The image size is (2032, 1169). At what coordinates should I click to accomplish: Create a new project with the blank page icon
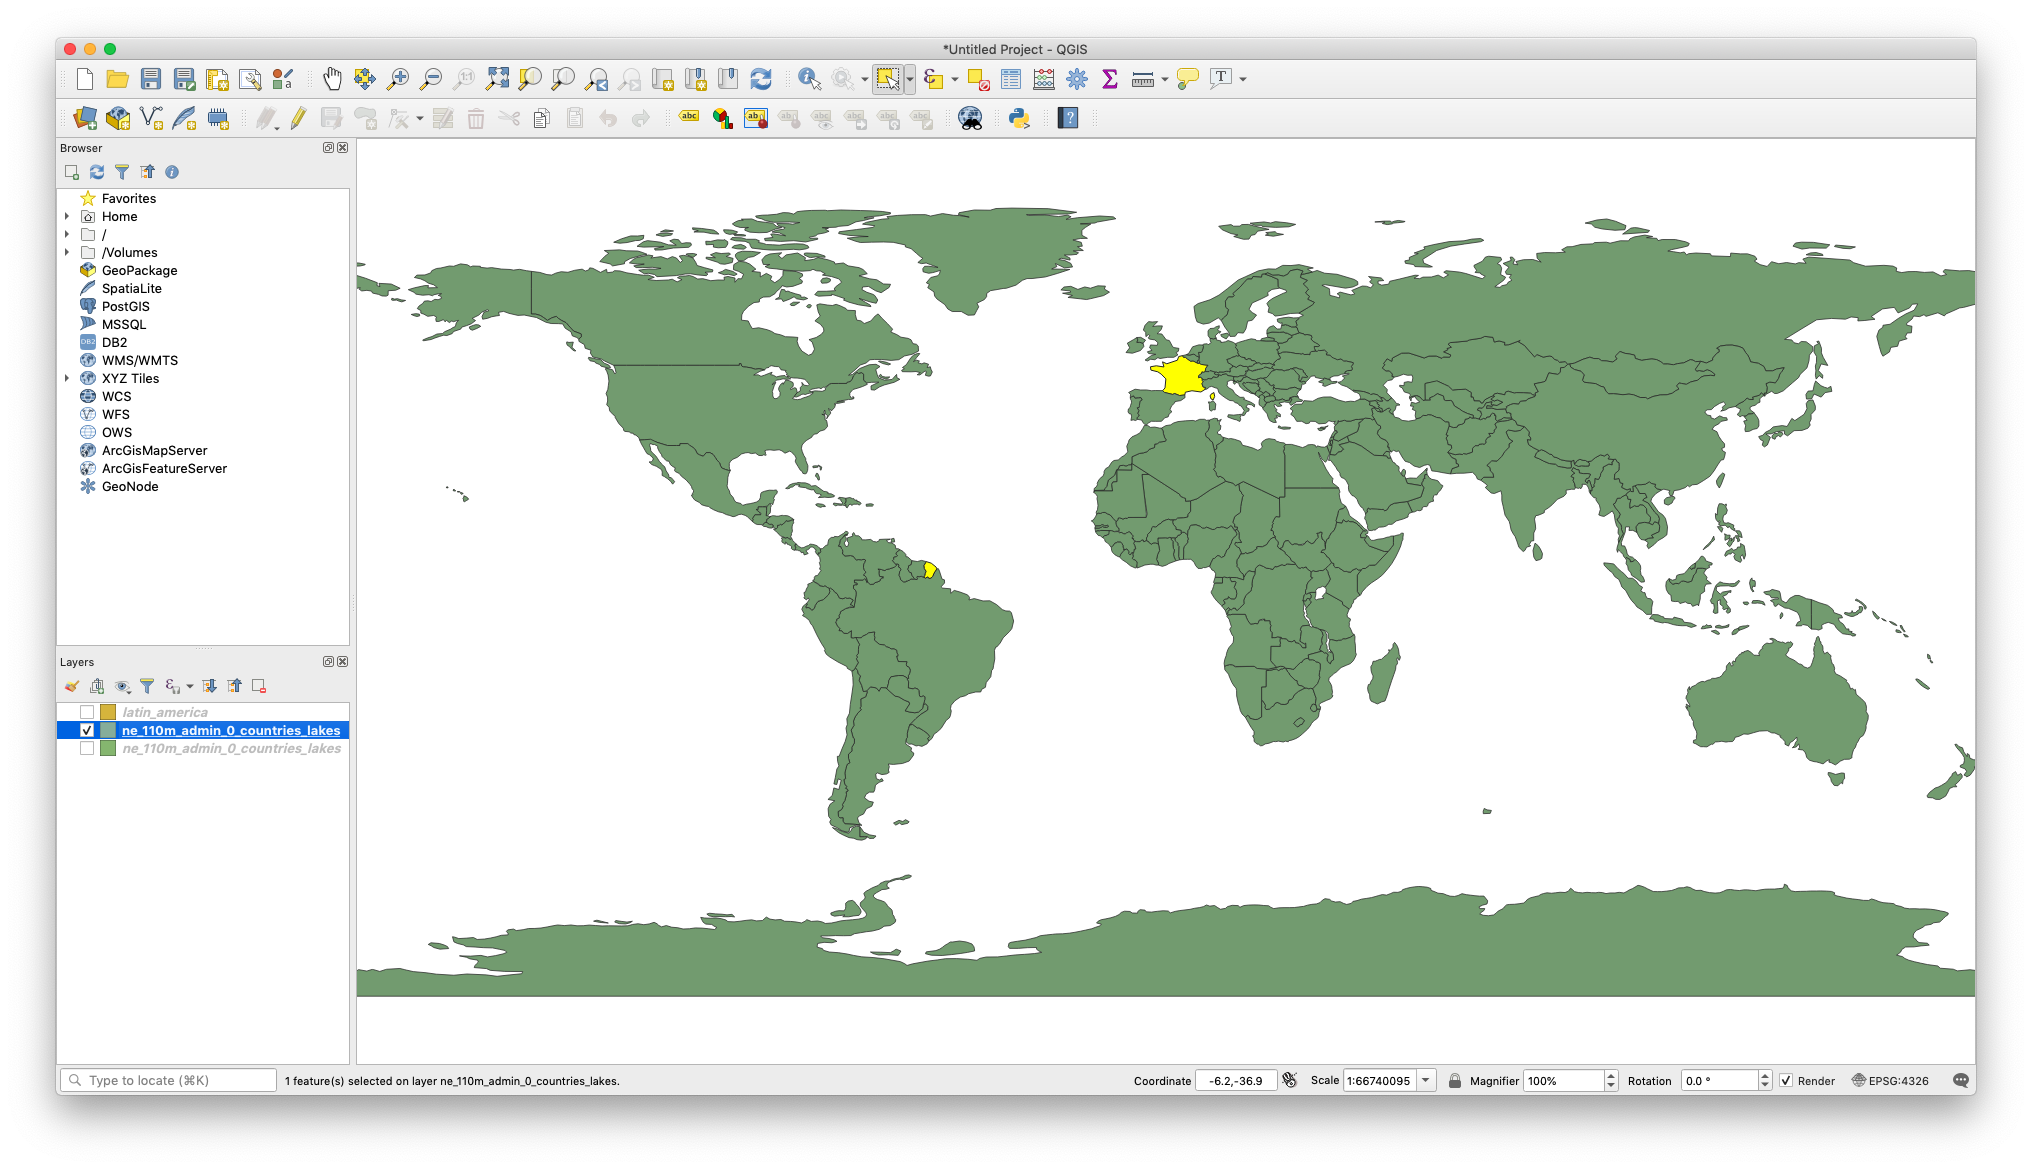(x=85, y=79)
